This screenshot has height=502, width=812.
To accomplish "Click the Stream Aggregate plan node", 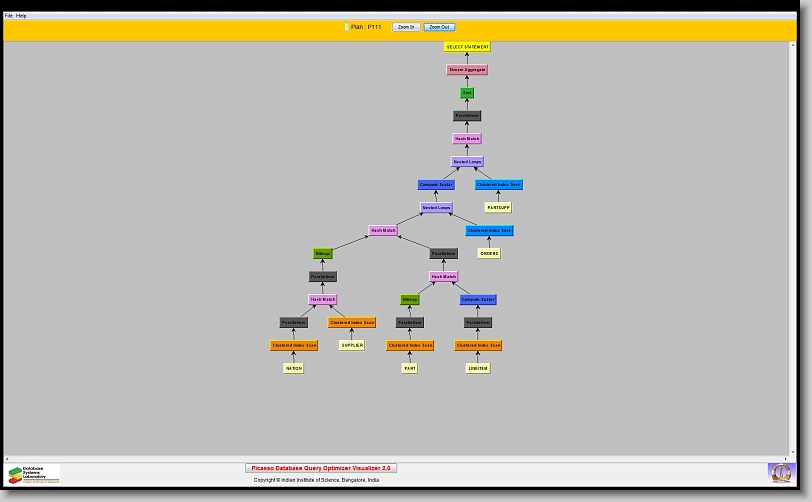I will [467, 70].
